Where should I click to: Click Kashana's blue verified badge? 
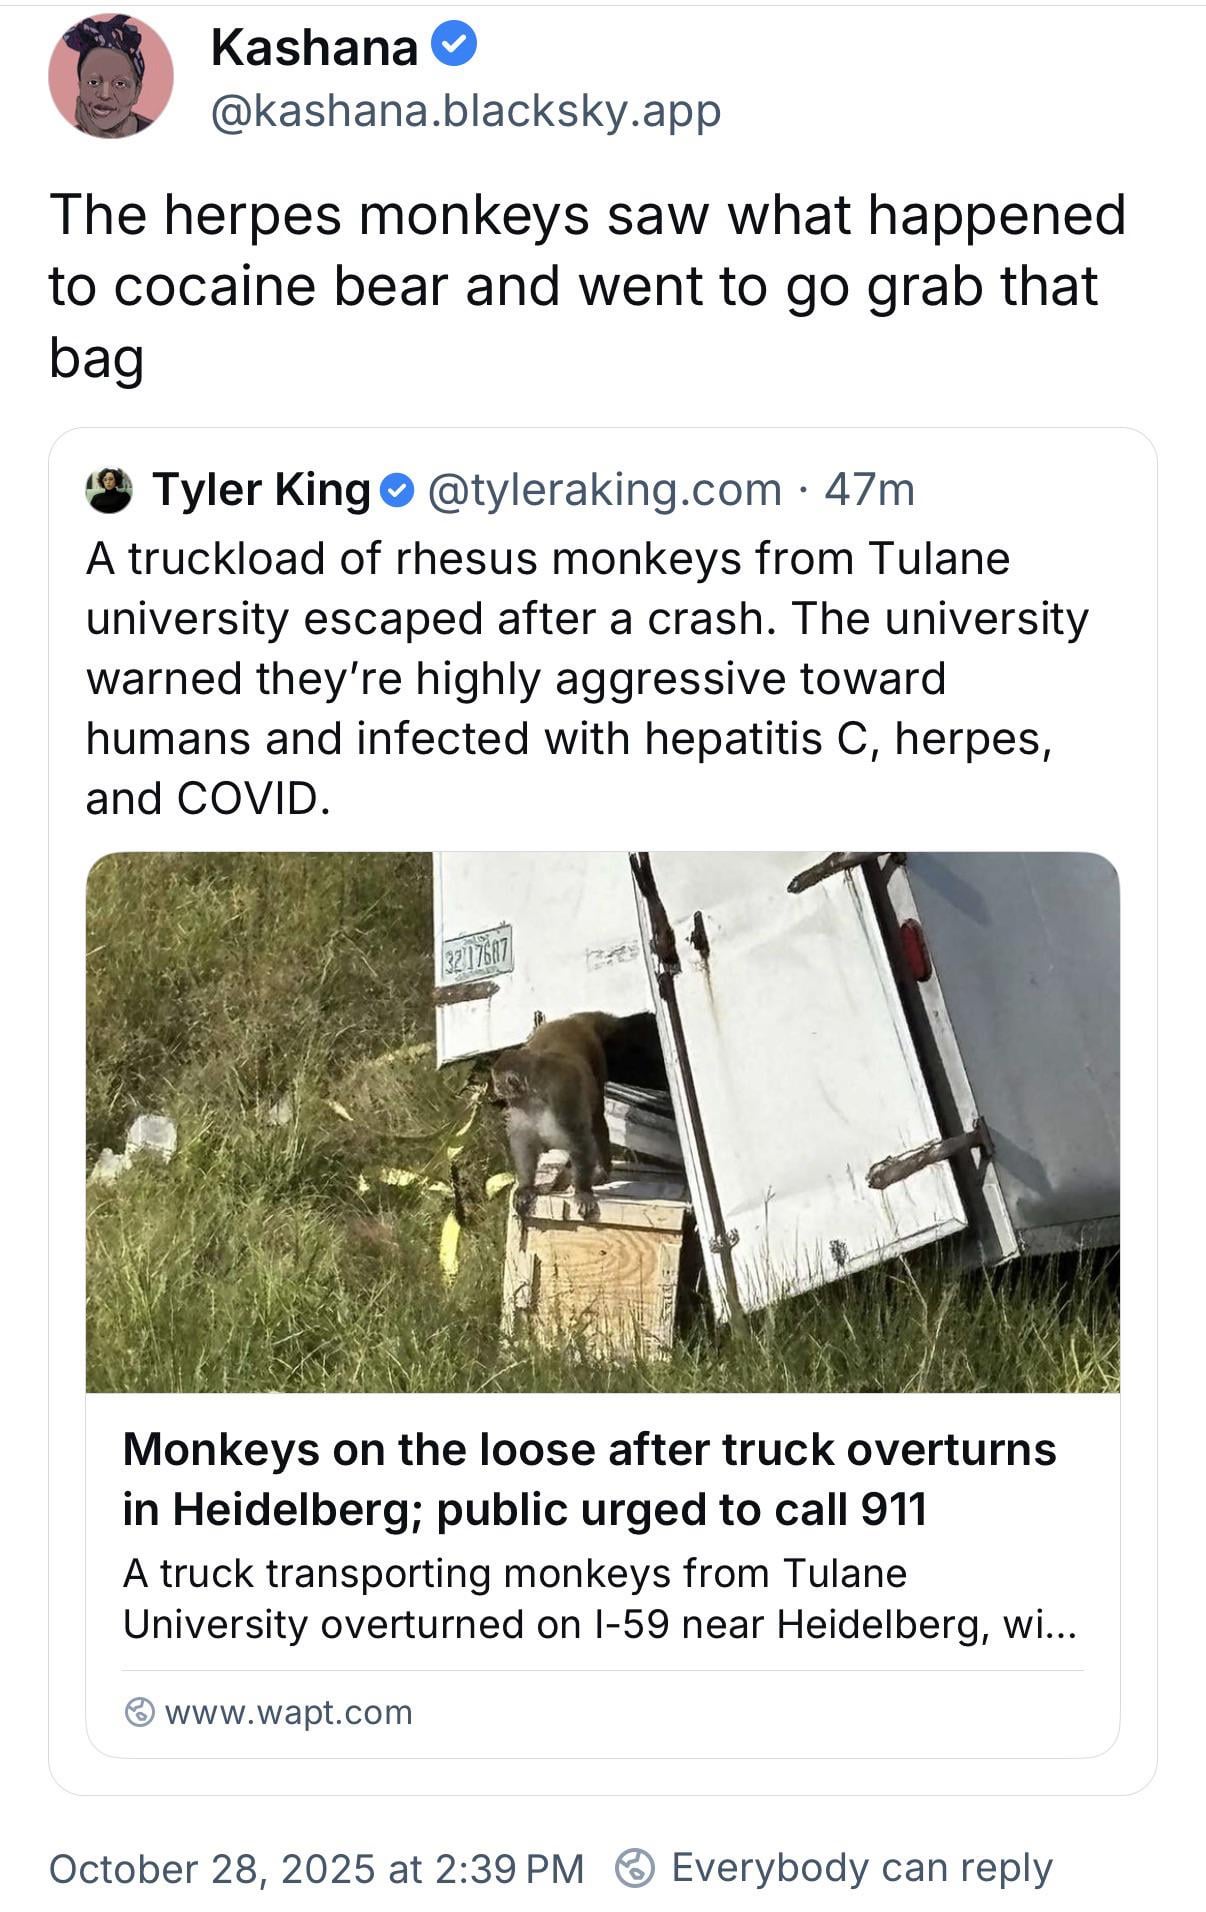(454, 46)
